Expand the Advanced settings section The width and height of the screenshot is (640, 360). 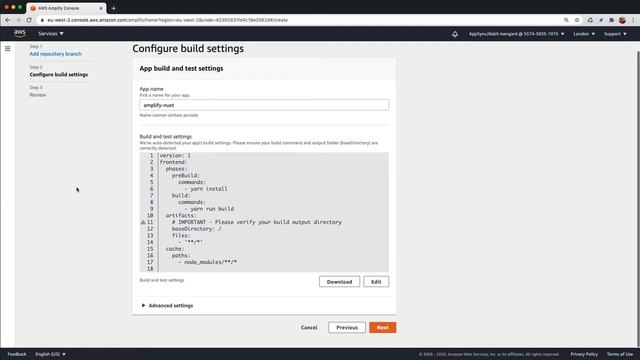coord(167,305)
